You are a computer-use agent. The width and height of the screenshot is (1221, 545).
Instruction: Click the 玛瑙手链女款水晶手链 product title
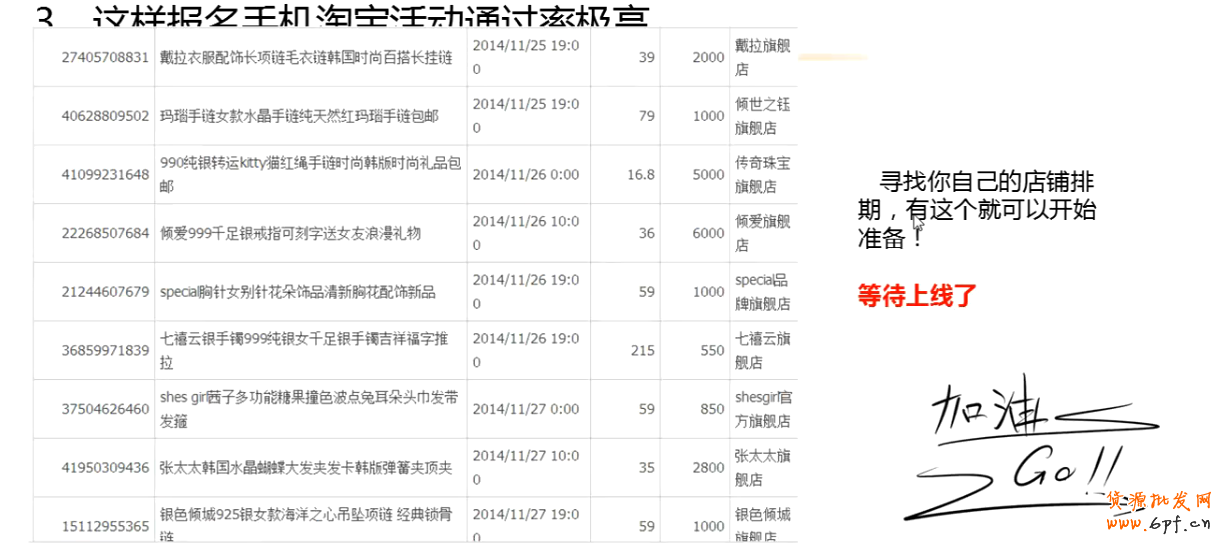[299, 117]
